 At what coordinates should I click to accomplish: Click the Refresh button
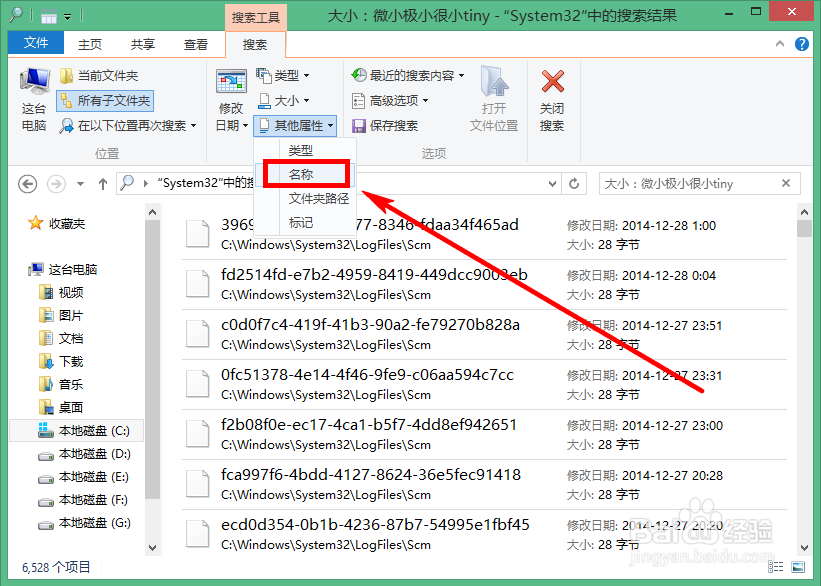tap(574, 184)
